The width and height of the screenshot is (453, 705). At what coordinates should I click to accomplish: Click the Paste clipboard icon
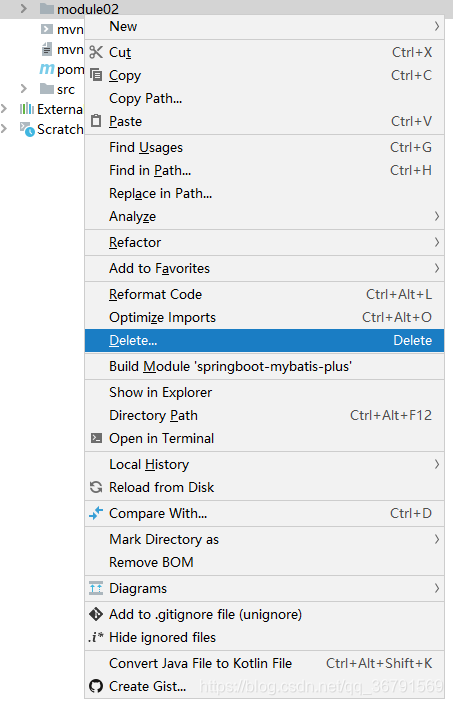tap(96, 121)
